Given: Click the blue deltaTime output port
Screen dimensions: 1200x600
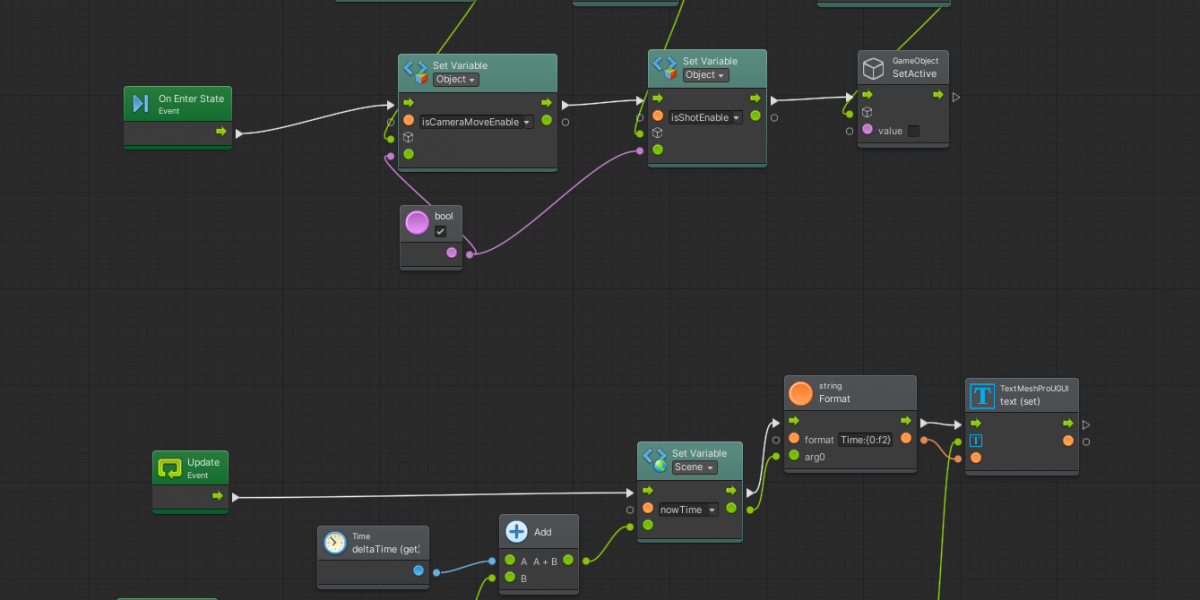Looking at the screenshot, I should click(418, 571).
